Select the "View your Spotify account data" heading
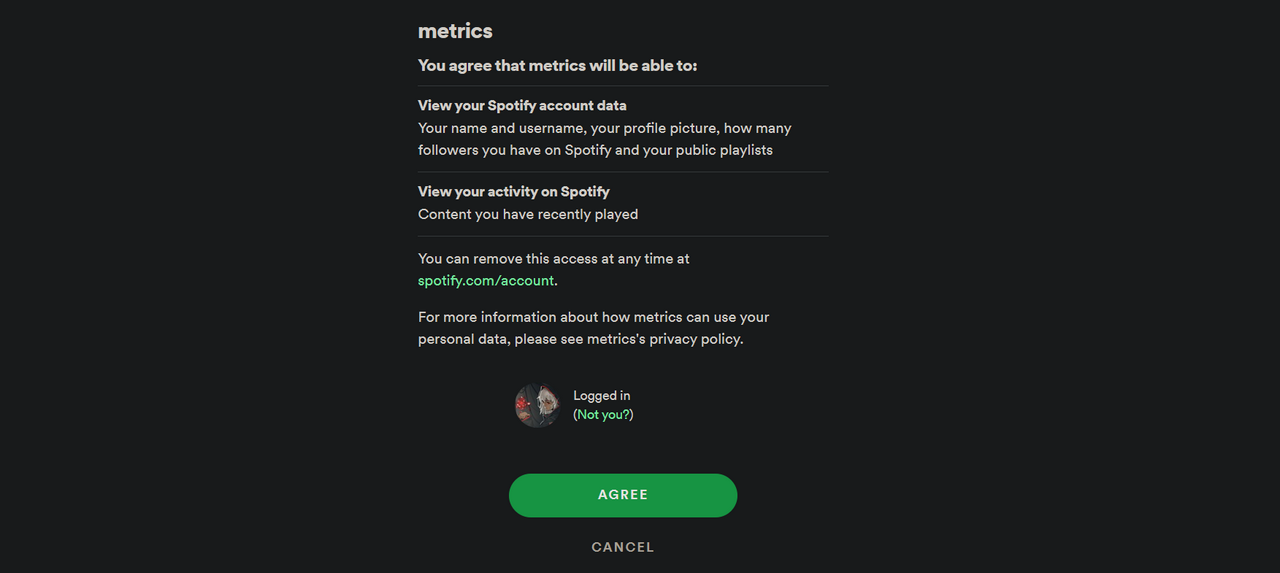The image size is (1280, 573). point(522,106)
